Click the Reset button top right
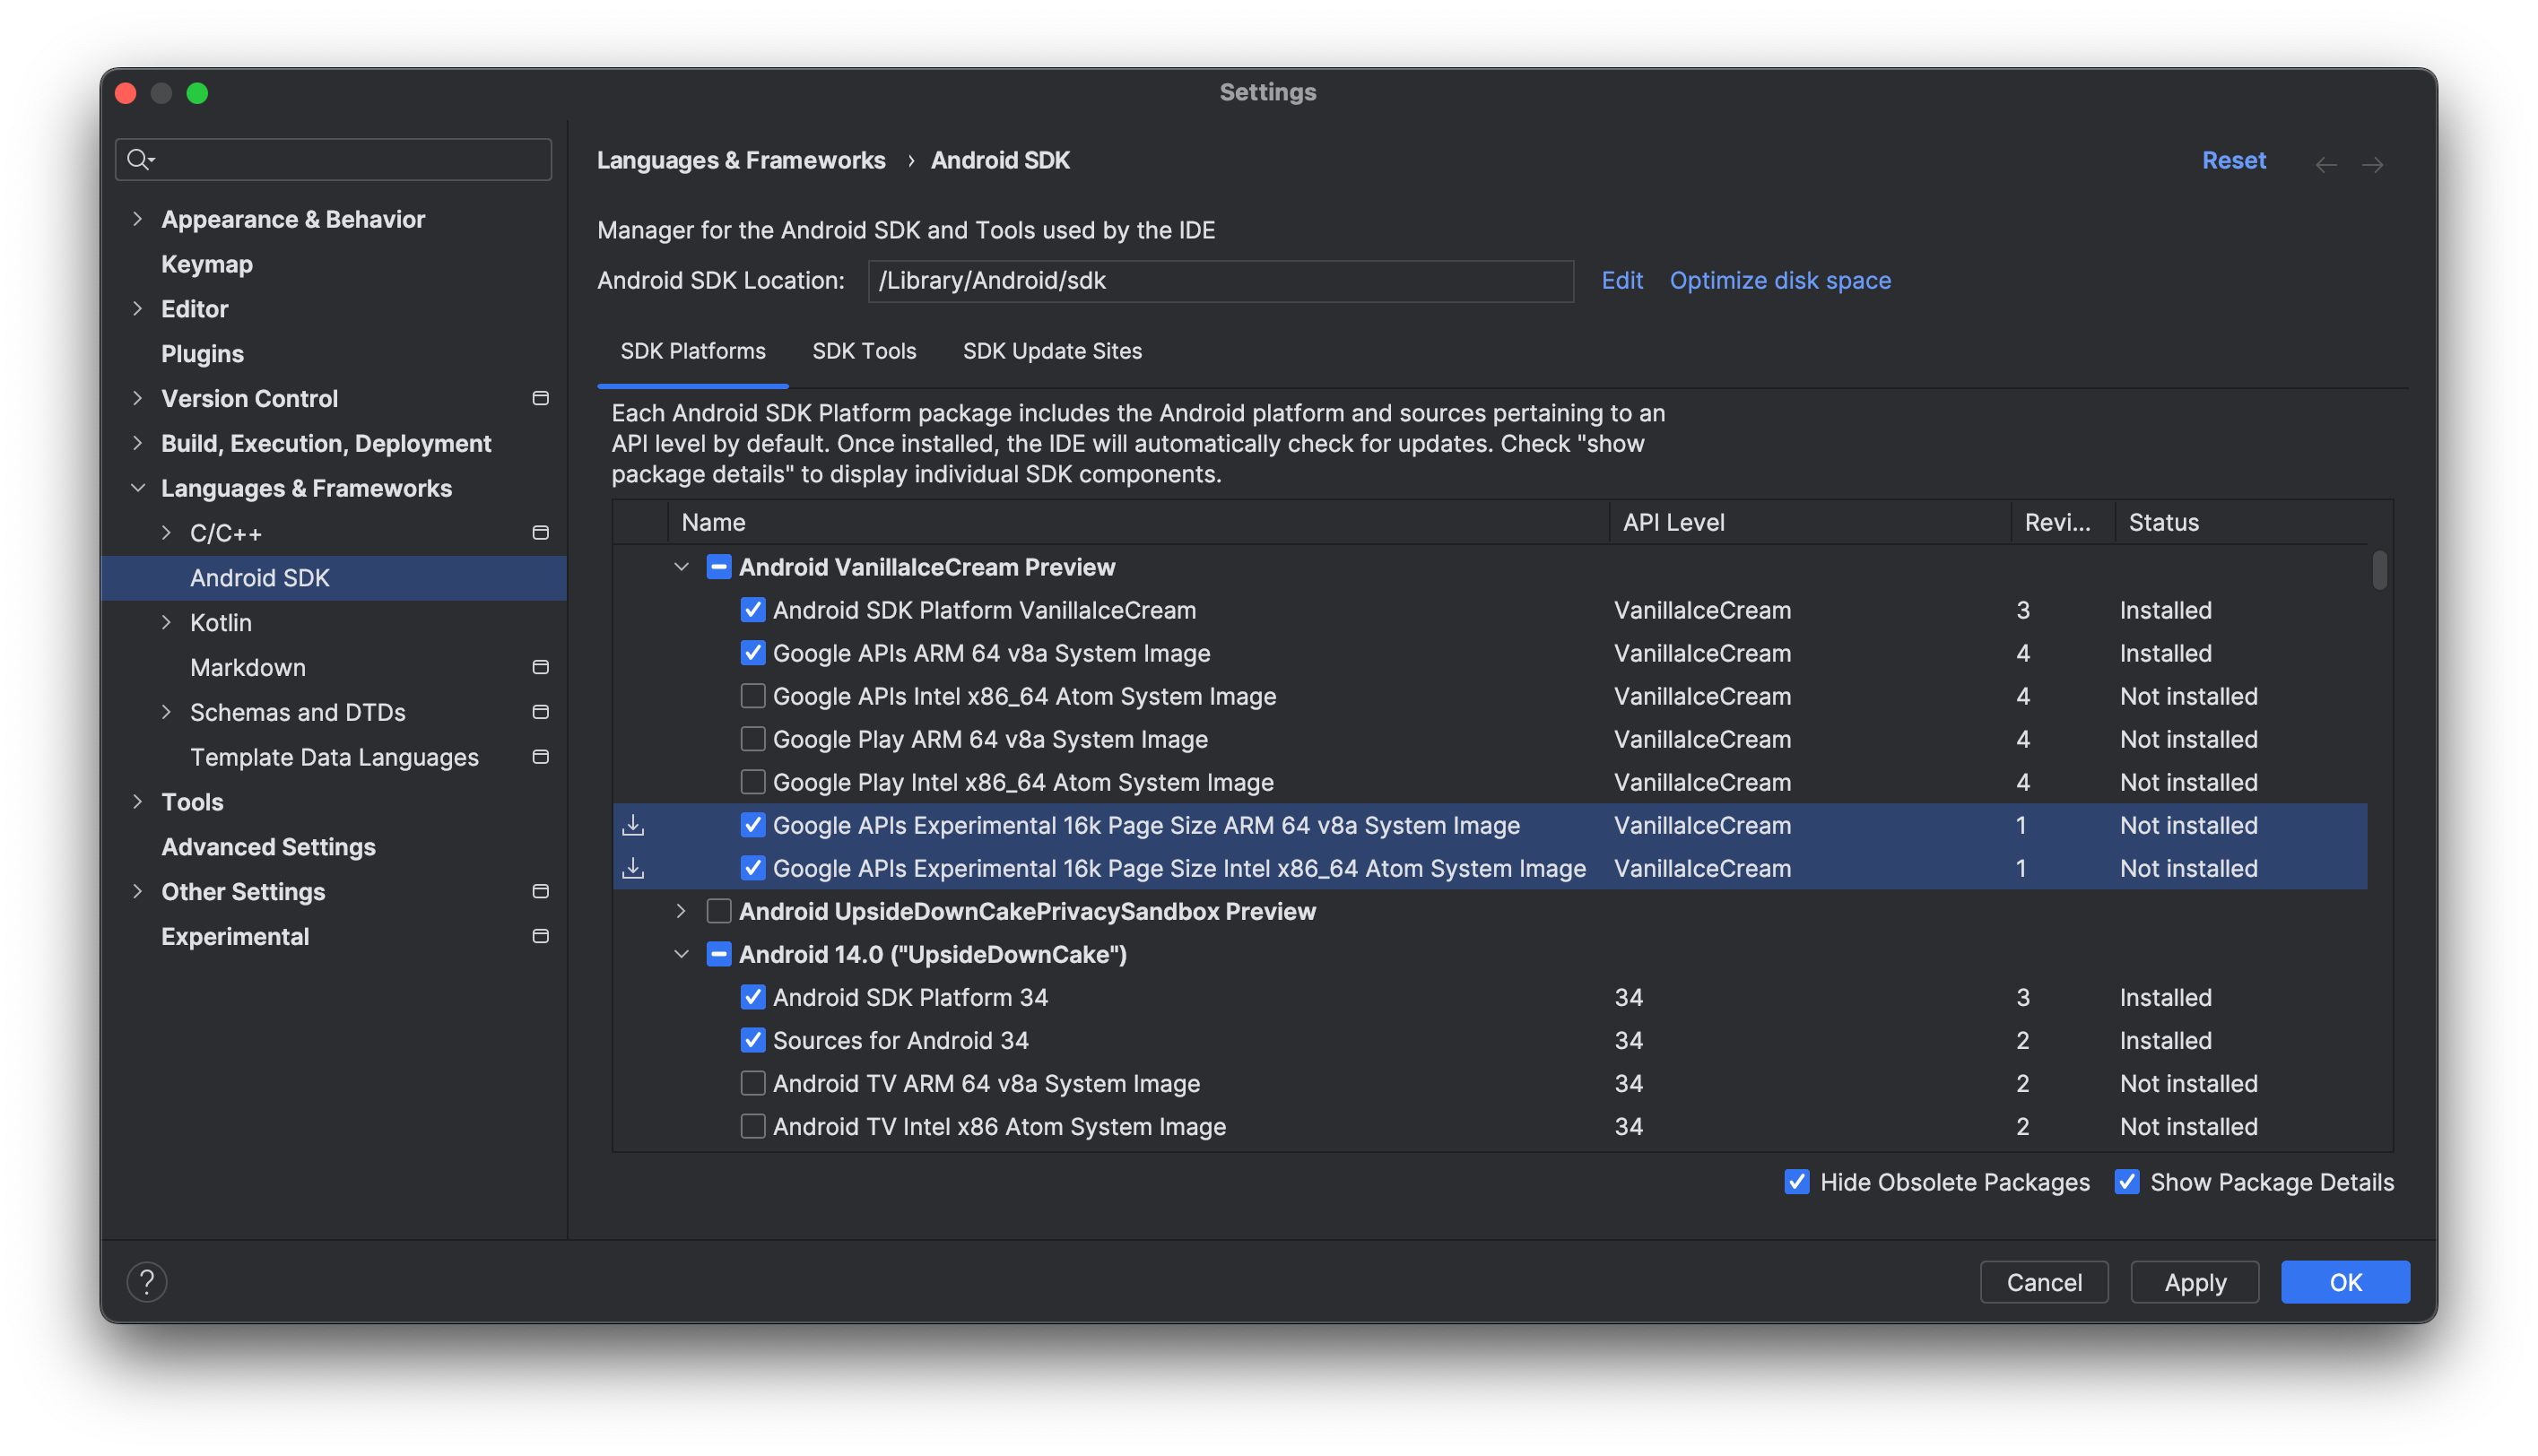 click(x=2233, y=159)
